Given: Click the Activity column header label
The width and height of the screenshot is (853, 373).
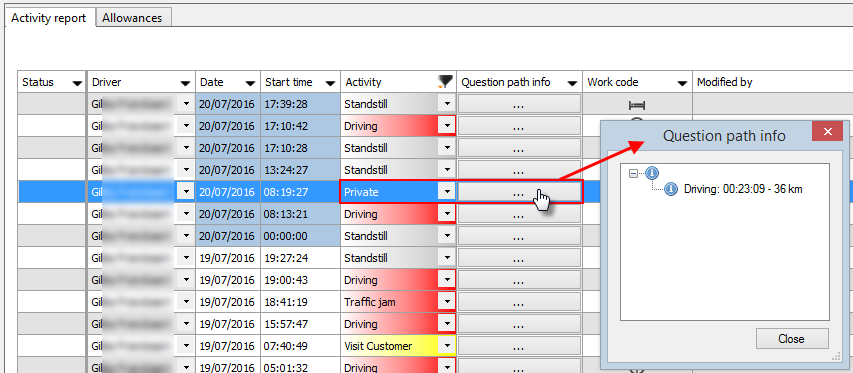Looking at the screenshot, I should click(363, 82).
